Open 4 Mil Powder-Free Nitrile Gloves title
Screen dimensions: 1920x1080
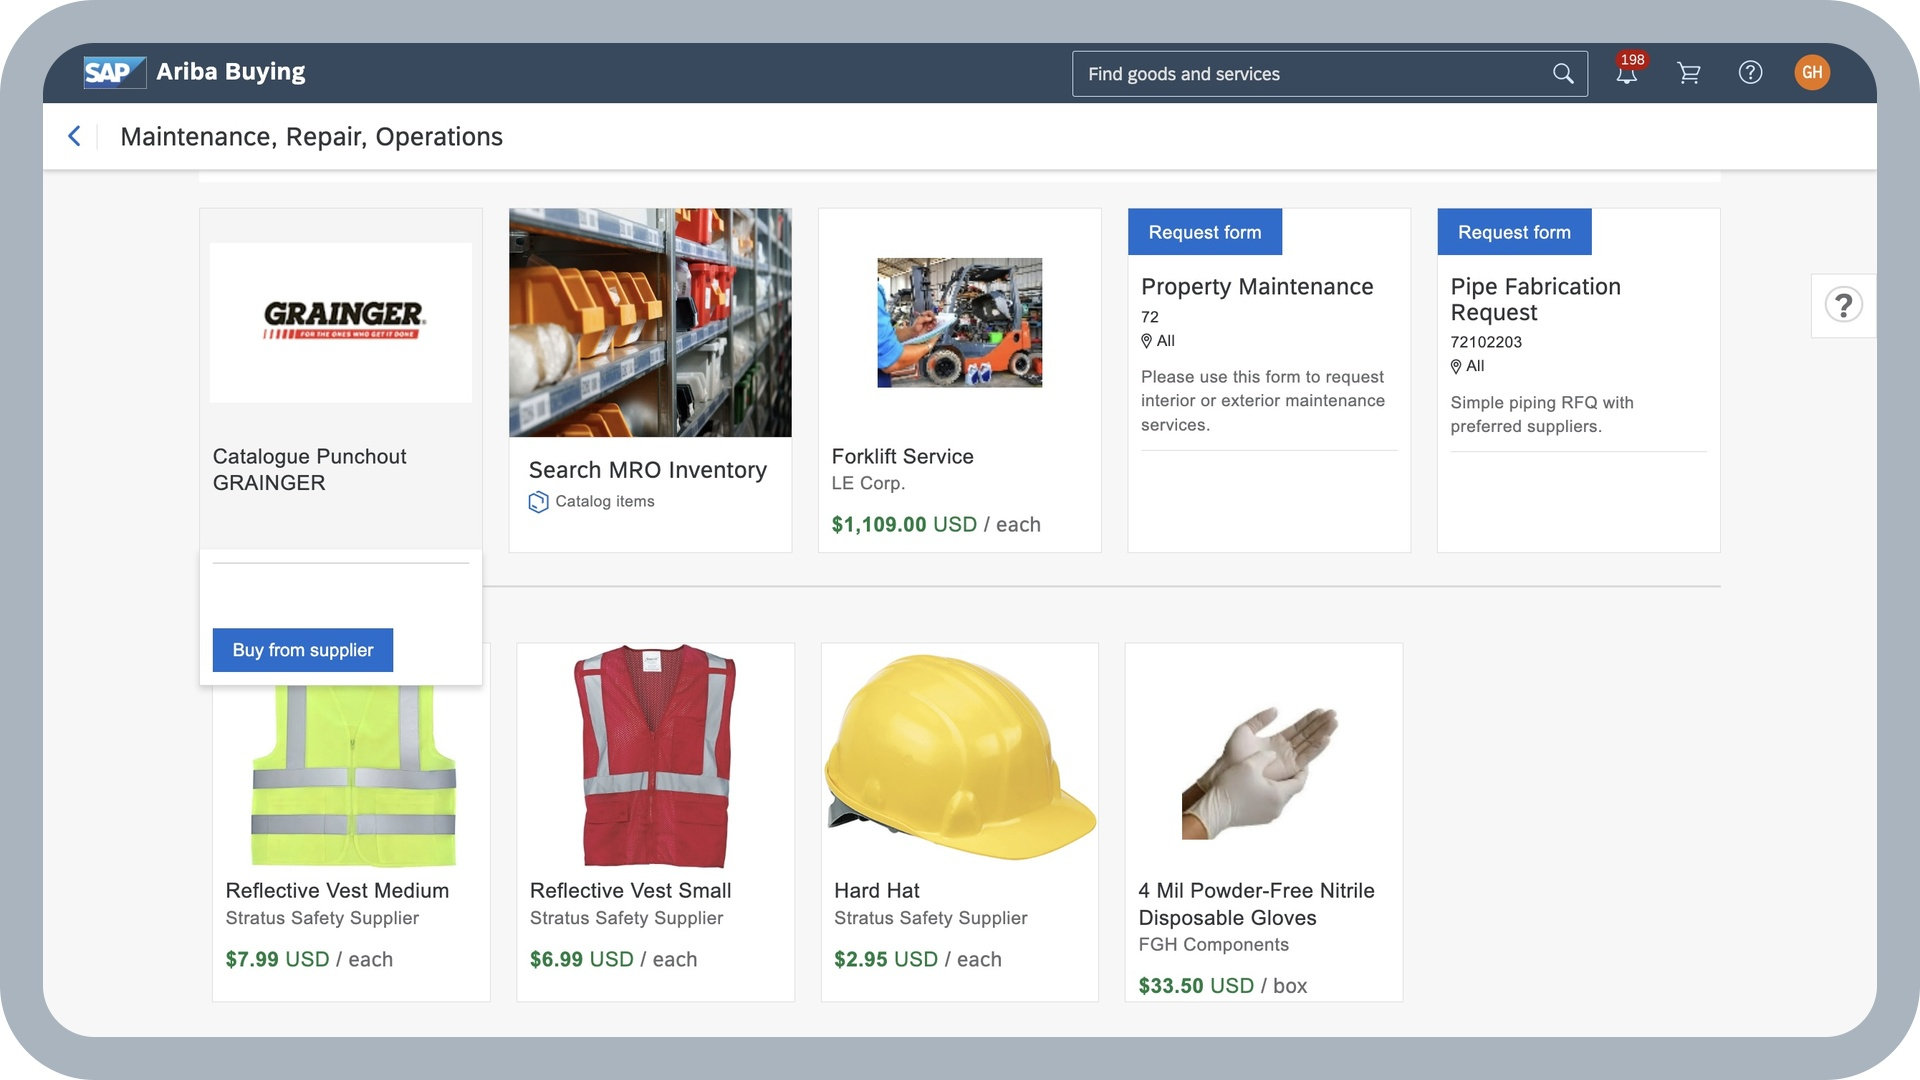click(1256, 904)
